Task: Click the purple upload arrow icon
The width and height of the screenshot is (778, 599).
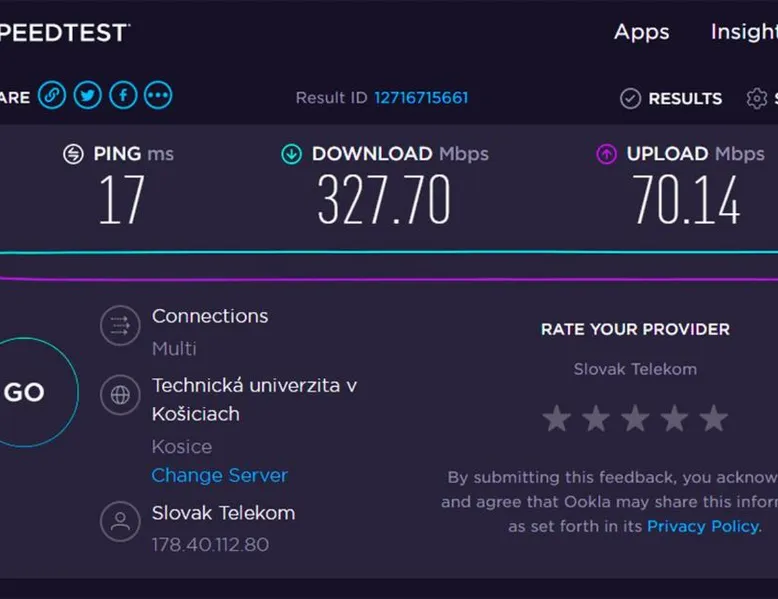Action: tap(606, 154)
